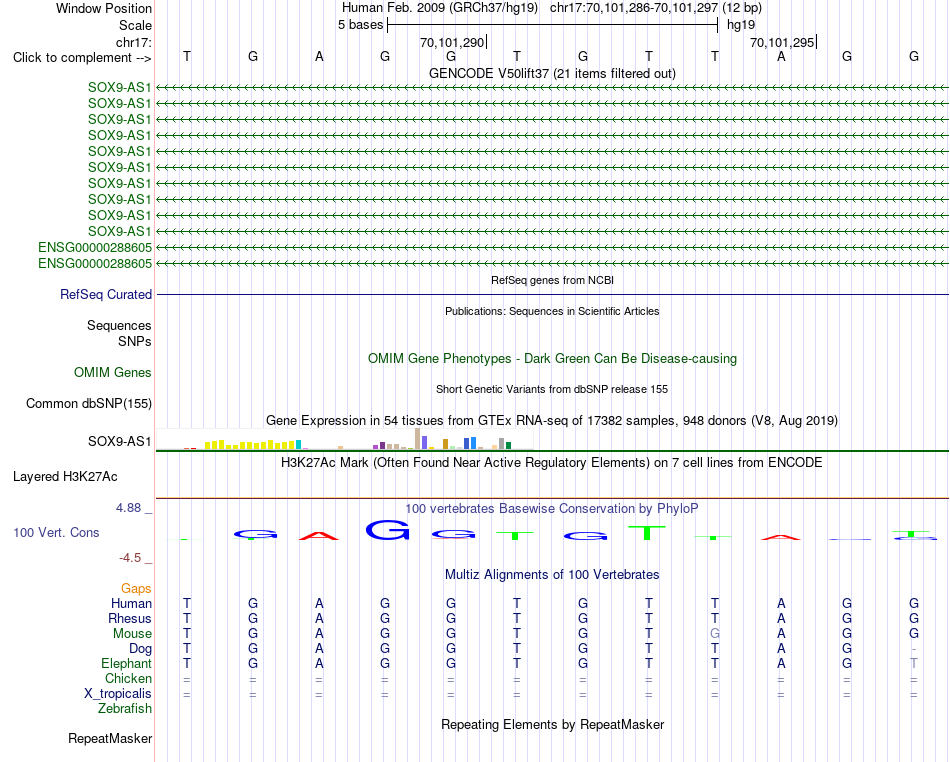Image resolution: width=950 pixels, height=762 pixels.
Task: Click the SOX9-AS1 label beside GTEx expression bars
Action: pos(119,441)
